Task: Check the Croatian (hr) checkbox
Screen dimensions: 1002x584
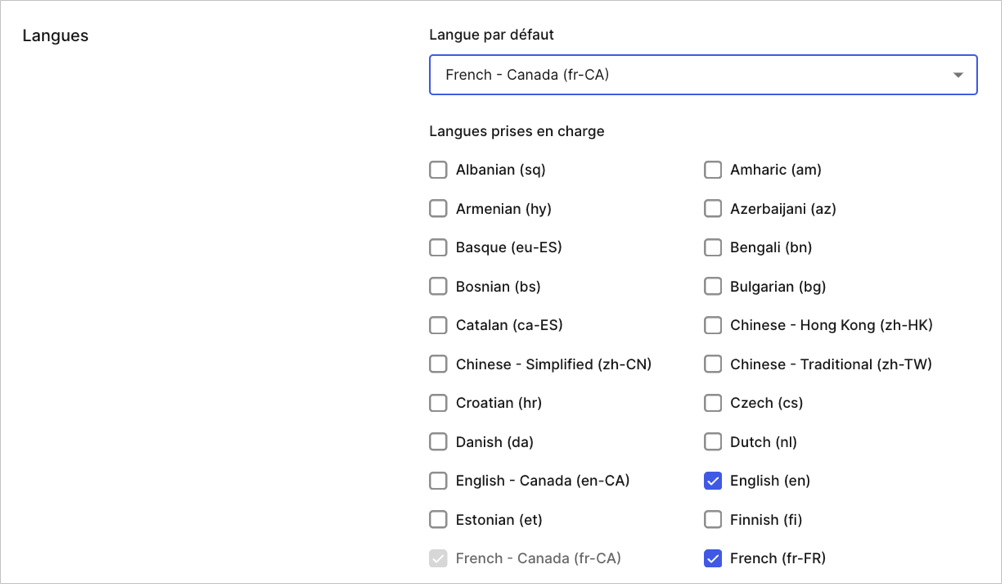Action: click(438, 403)
